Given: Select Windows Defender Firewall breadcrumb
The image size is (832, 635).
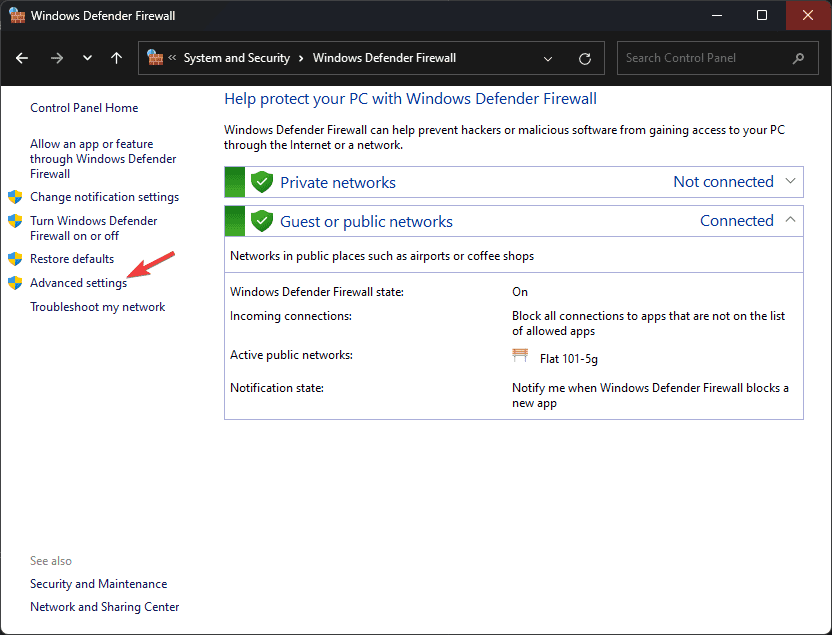Looking at the screenshot, I should click(384, 58).
